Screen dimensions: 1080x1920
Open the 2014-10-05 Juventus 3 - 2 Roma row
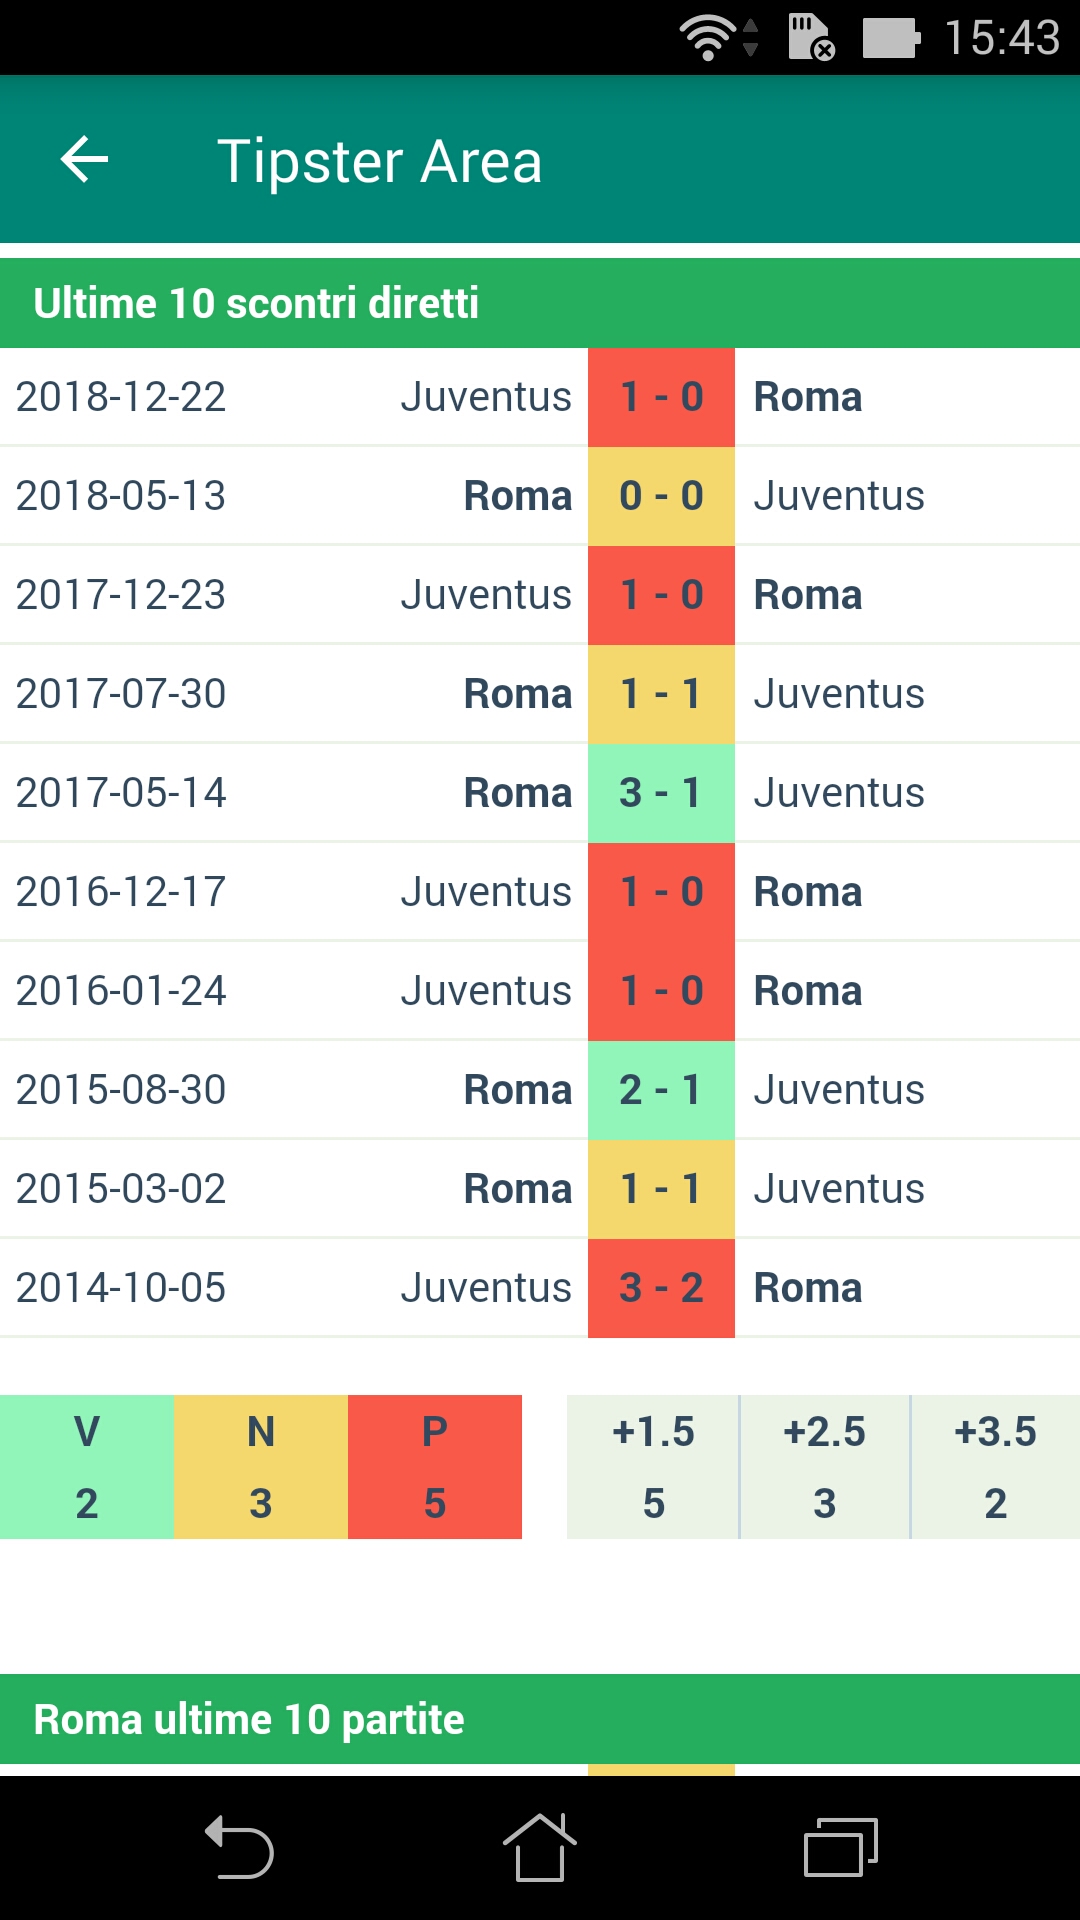coord(540,1288)
